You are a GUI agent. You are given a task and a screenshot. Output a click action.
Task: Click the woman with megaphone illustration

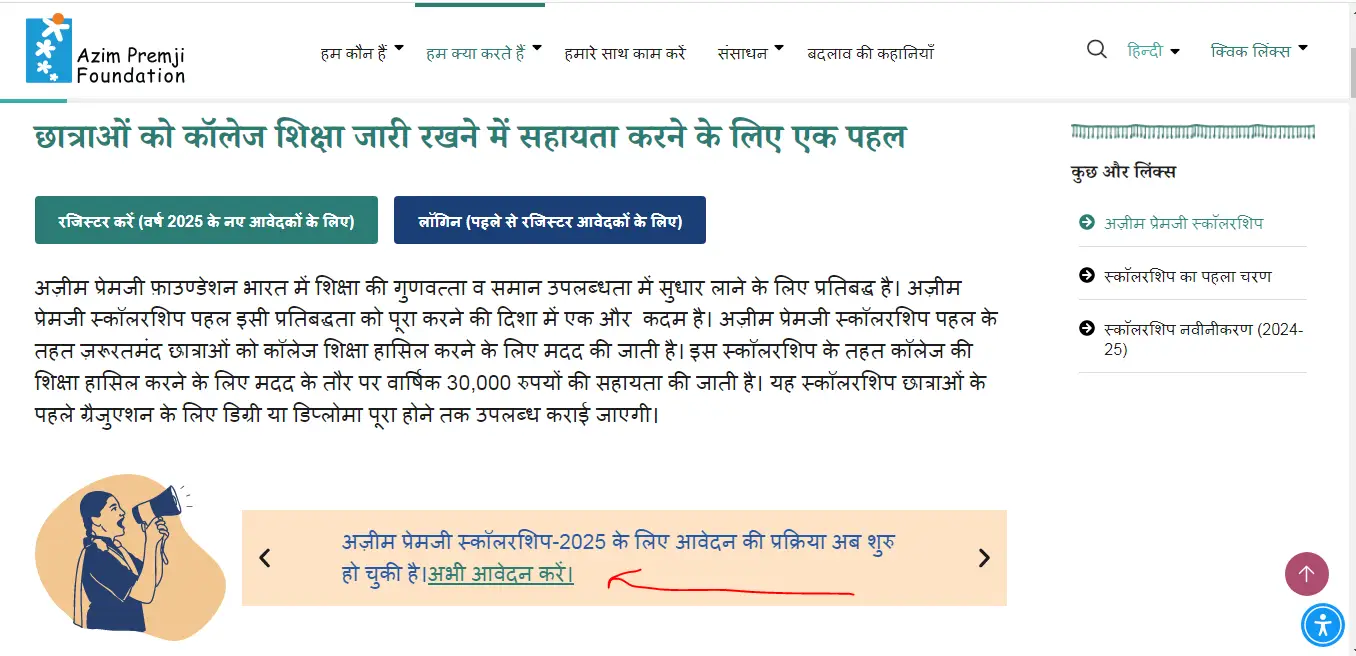pyautogui.click(x=130, y=557)
